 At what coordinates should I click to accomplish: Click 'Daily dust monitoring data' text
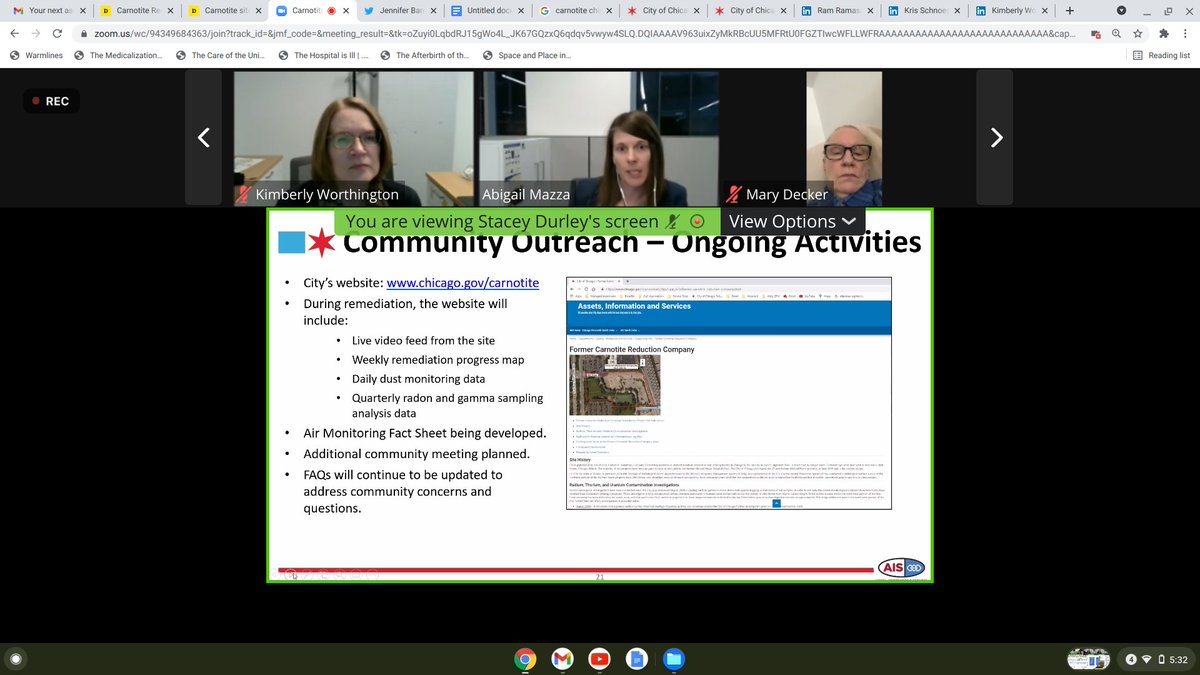(418, 379)
